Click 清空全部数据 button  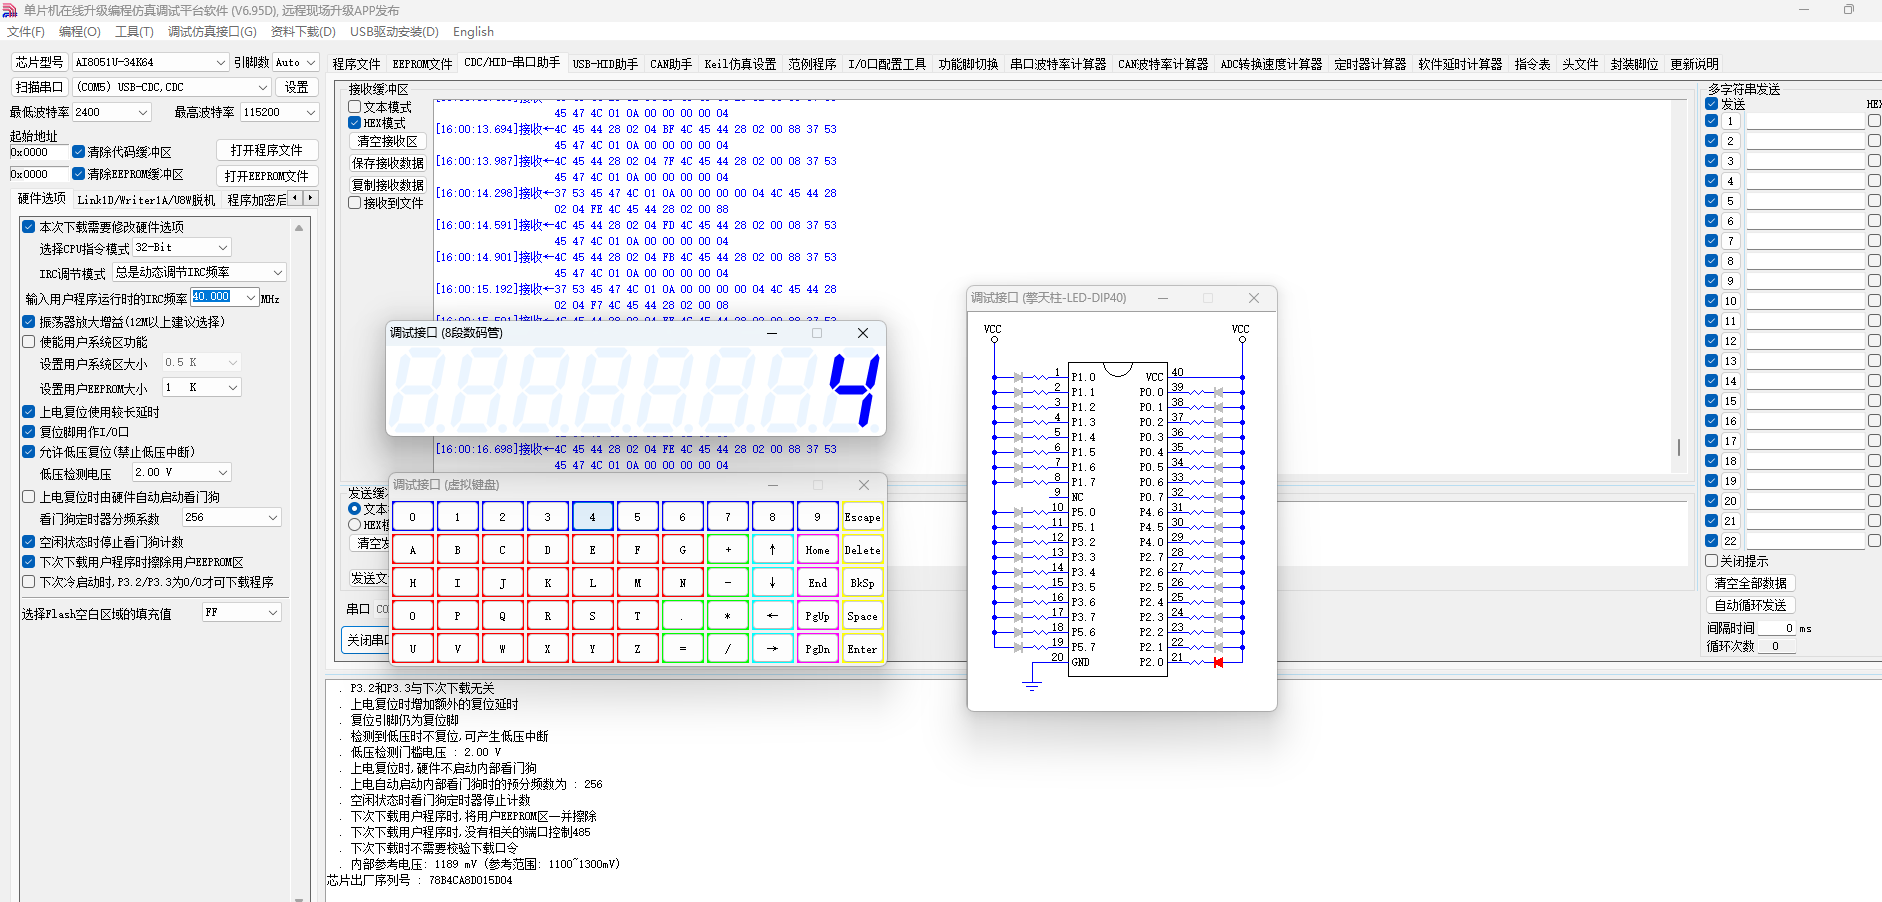click(1751, 583)
